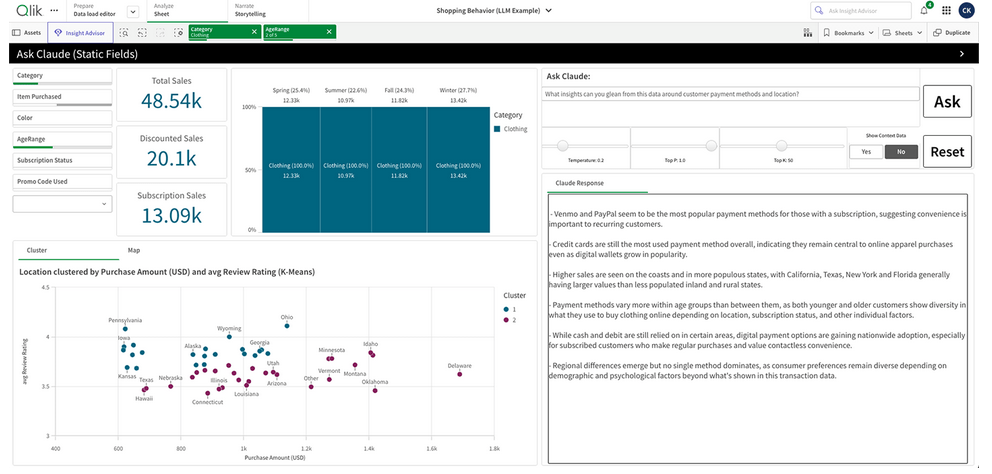
Task: Open the insight chart grid icon
Action: 807,33
